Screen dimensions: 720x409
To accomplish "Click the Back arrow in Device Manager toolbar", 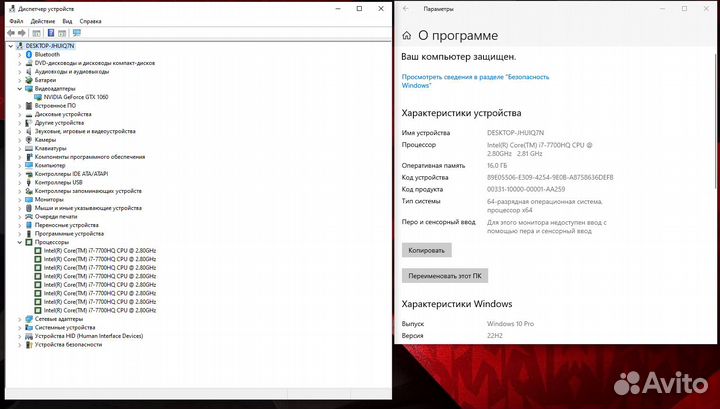I will click(x=11, y=33).
